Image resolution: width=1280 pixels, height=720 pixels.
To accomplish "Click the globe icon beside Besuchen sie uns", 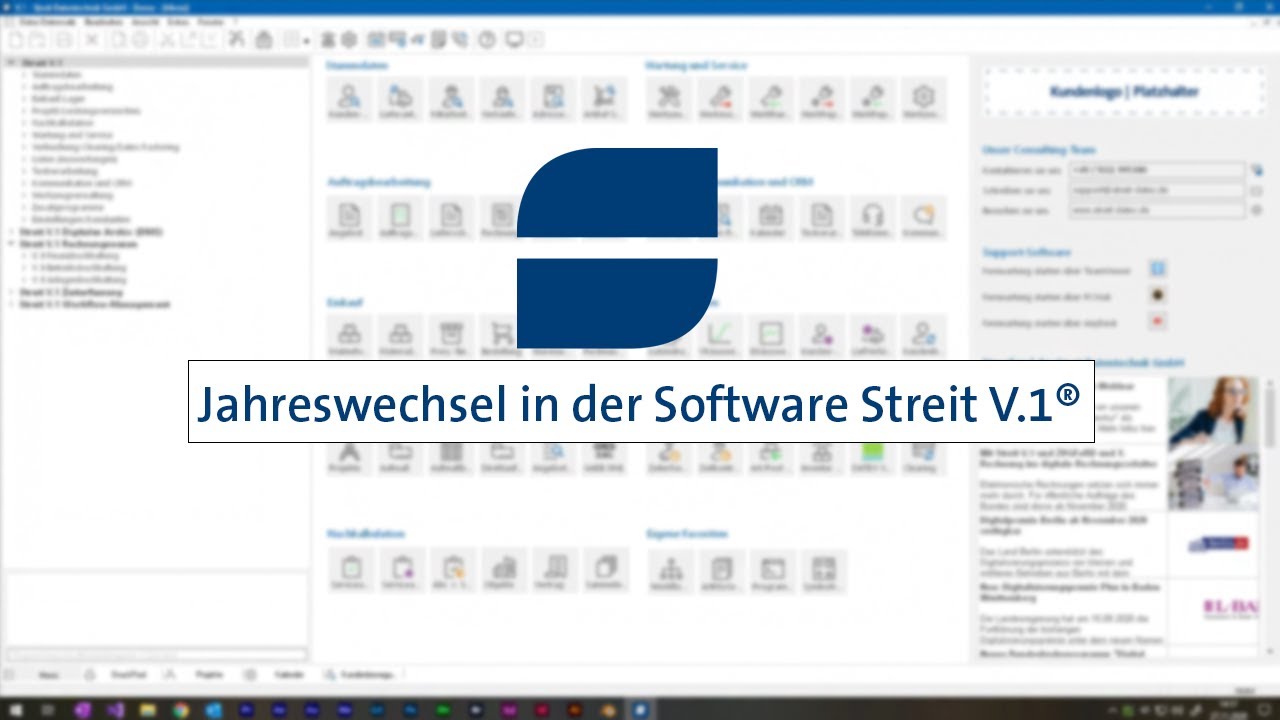I will (1257, 211).
